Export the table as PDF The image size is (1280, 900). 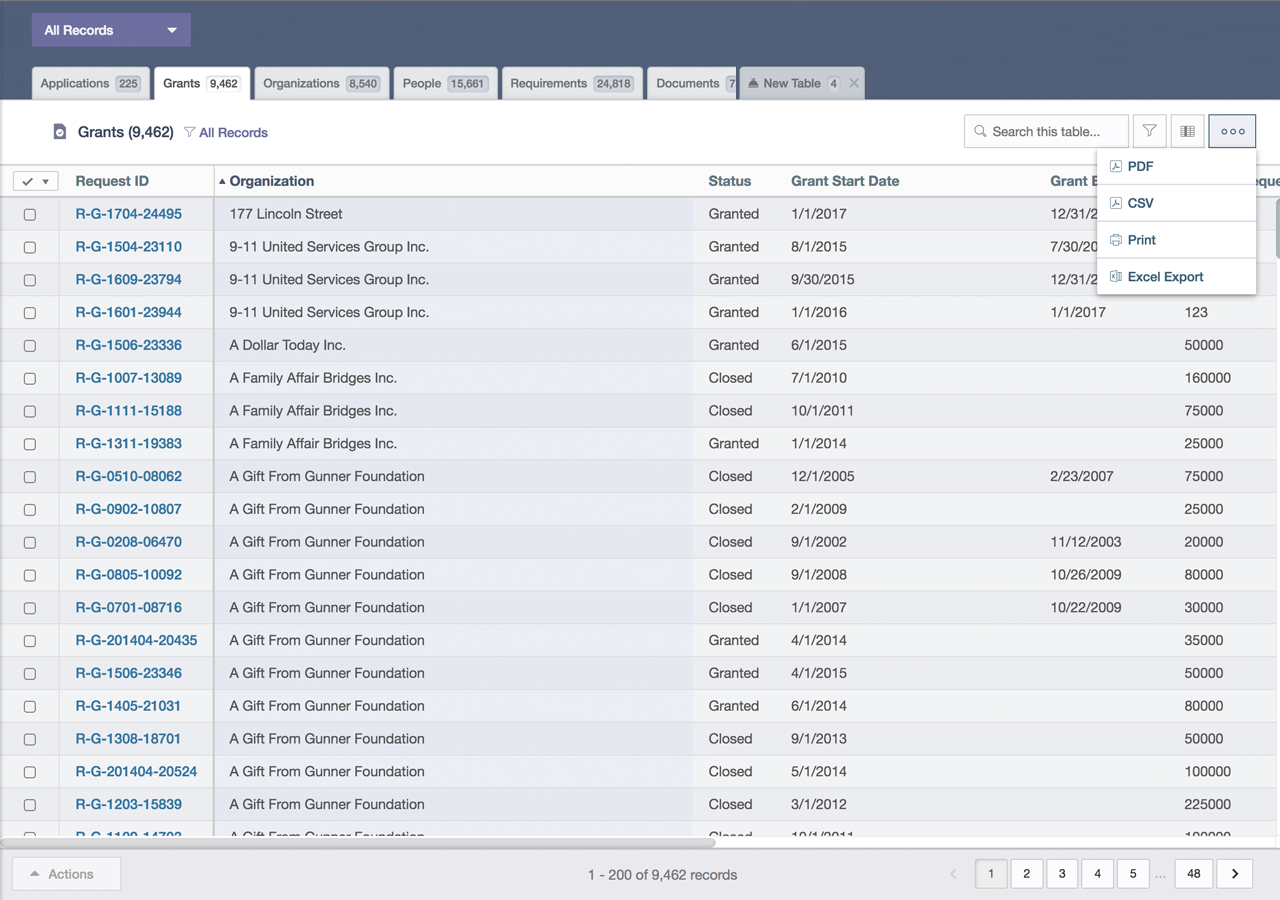pos(1140,167)
